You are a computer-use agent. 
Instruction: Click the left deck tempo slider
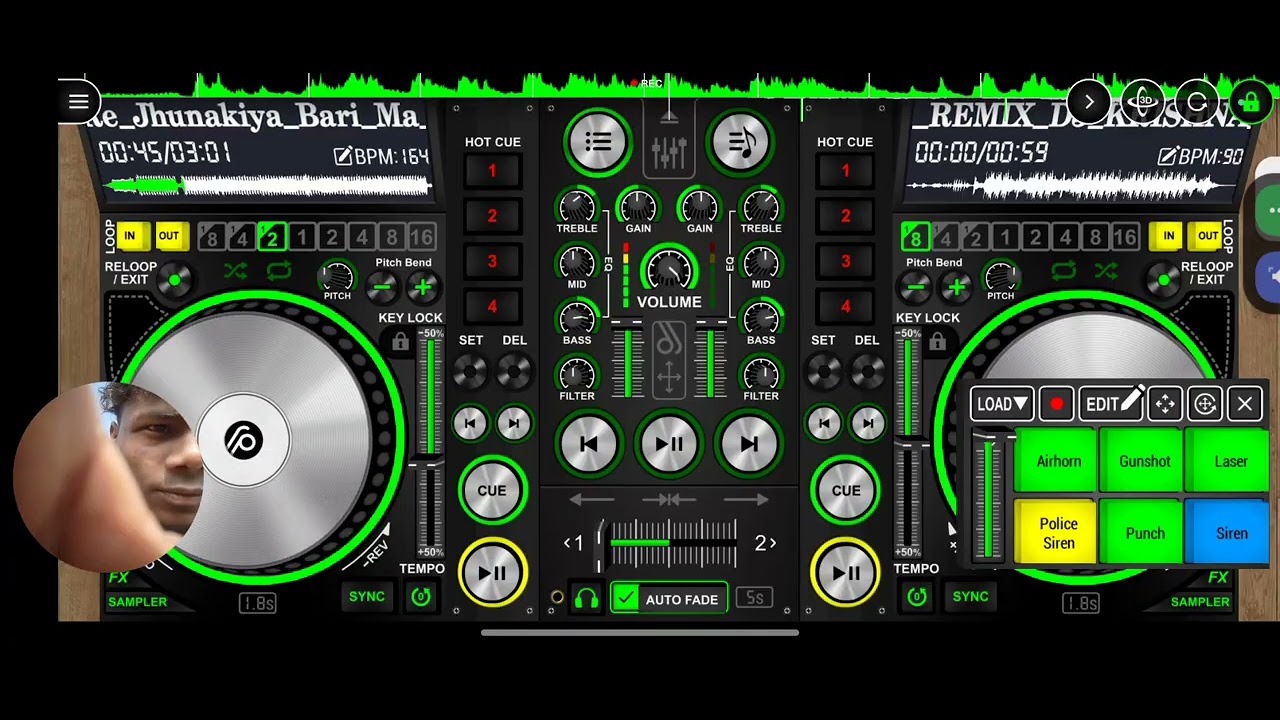pos(430,445)
